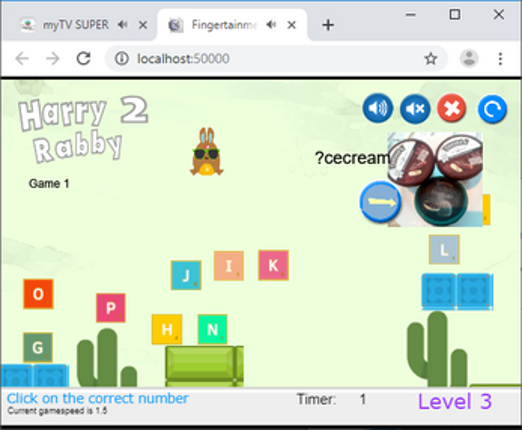Click the ?cecream word prompt
The width and height of the screenshot is (522, 430).
(x=352, y=158)
